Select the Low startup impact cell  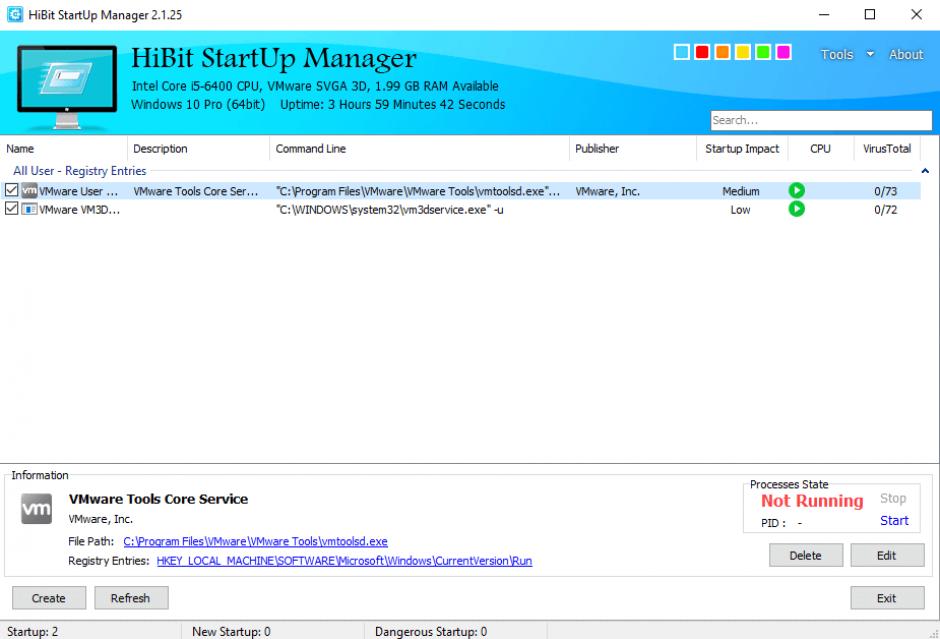[740, 210]
